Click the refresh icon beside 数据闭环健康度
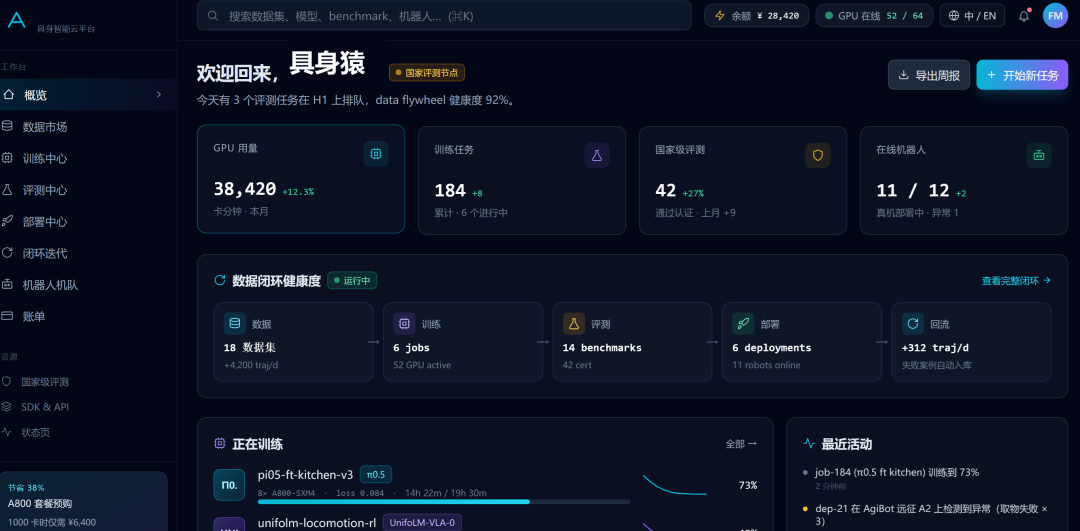Screen dimensions: 1080x531 pos(220,280)
